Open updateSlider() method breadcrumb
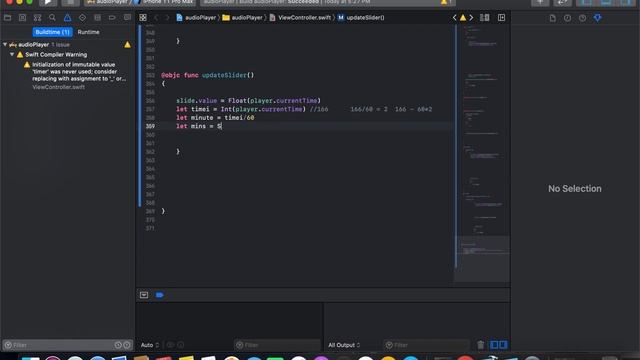Screen dimensions: 640x360 click(361, 18)
